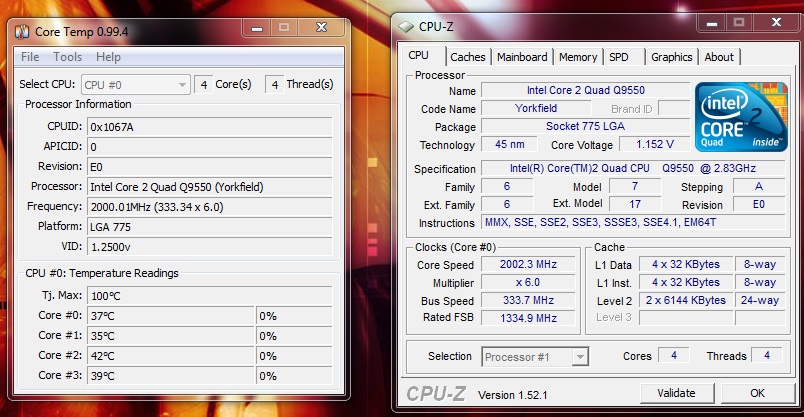Click the Instructions field MMX, SSE

click(633, 222)
